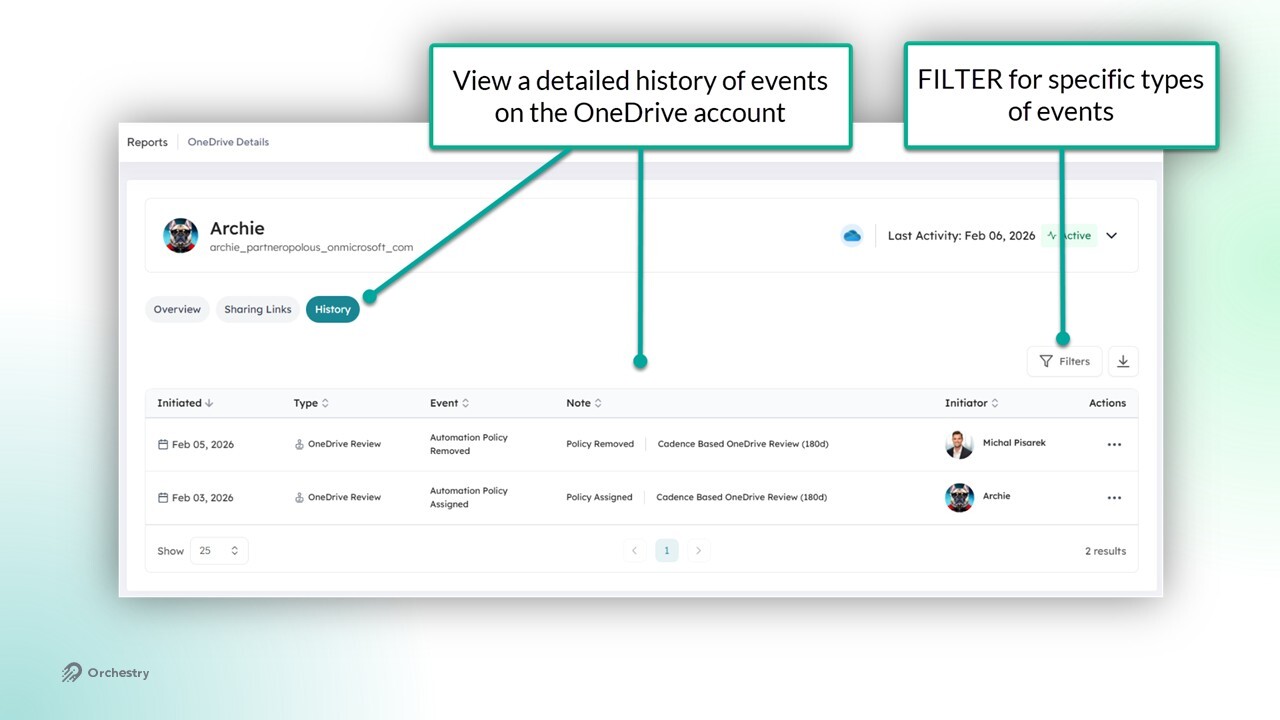Click the Active status badge

coord(1068,236)
